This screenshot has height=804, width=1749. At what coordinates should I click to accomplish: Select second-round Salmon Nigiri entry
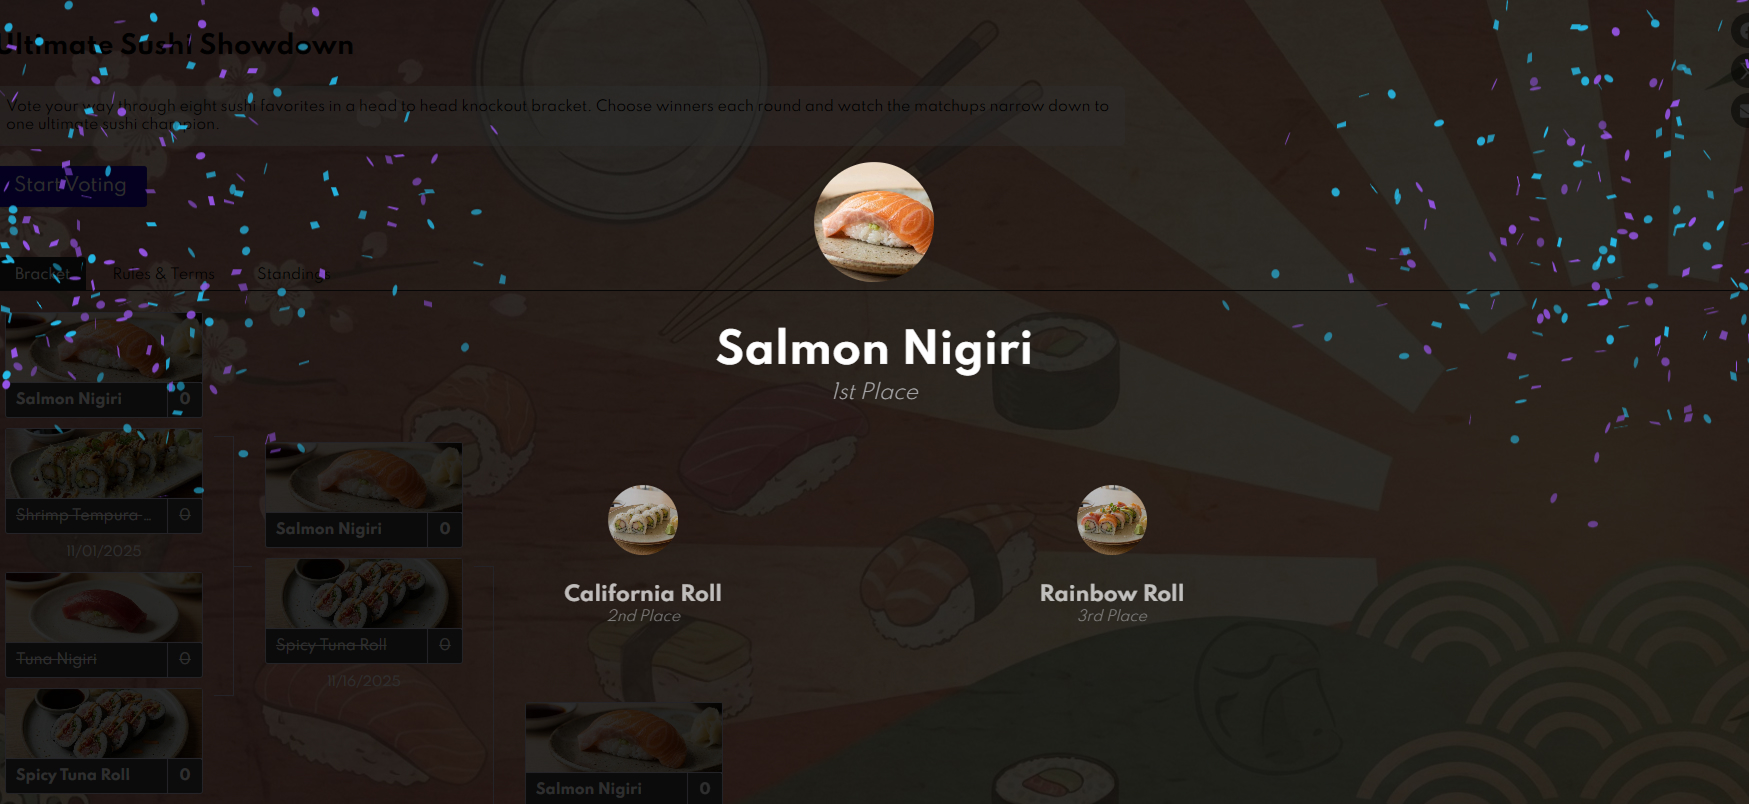[364, 495]
